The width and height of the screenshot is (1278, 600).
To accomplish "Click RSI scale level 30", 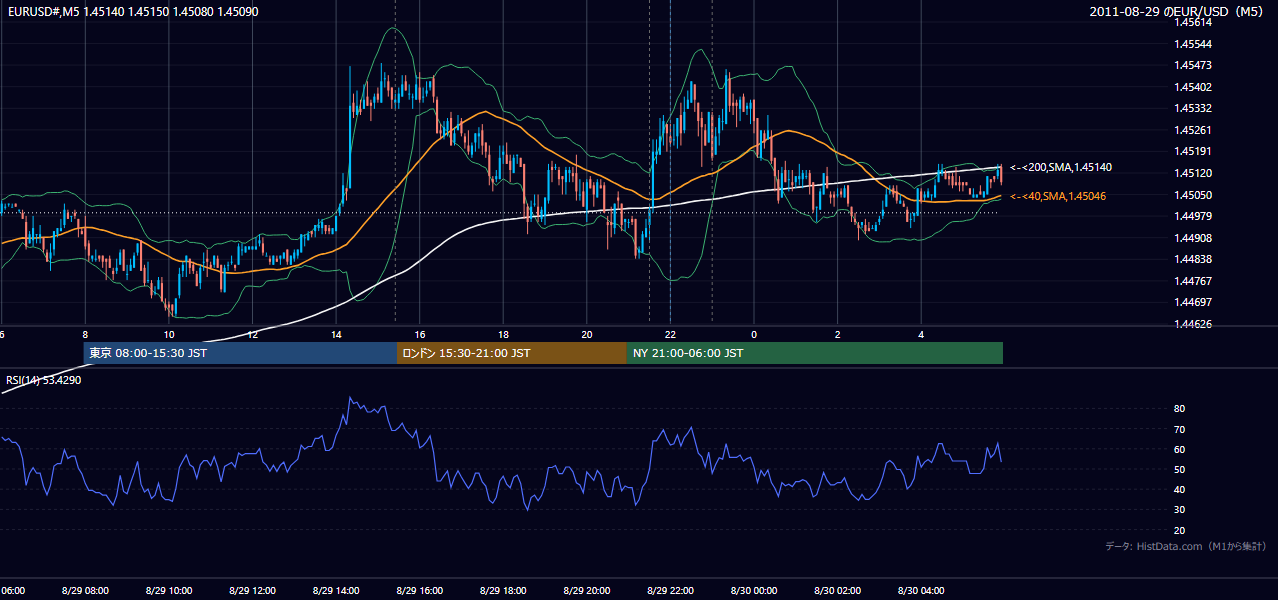I will pos(1180,510).
